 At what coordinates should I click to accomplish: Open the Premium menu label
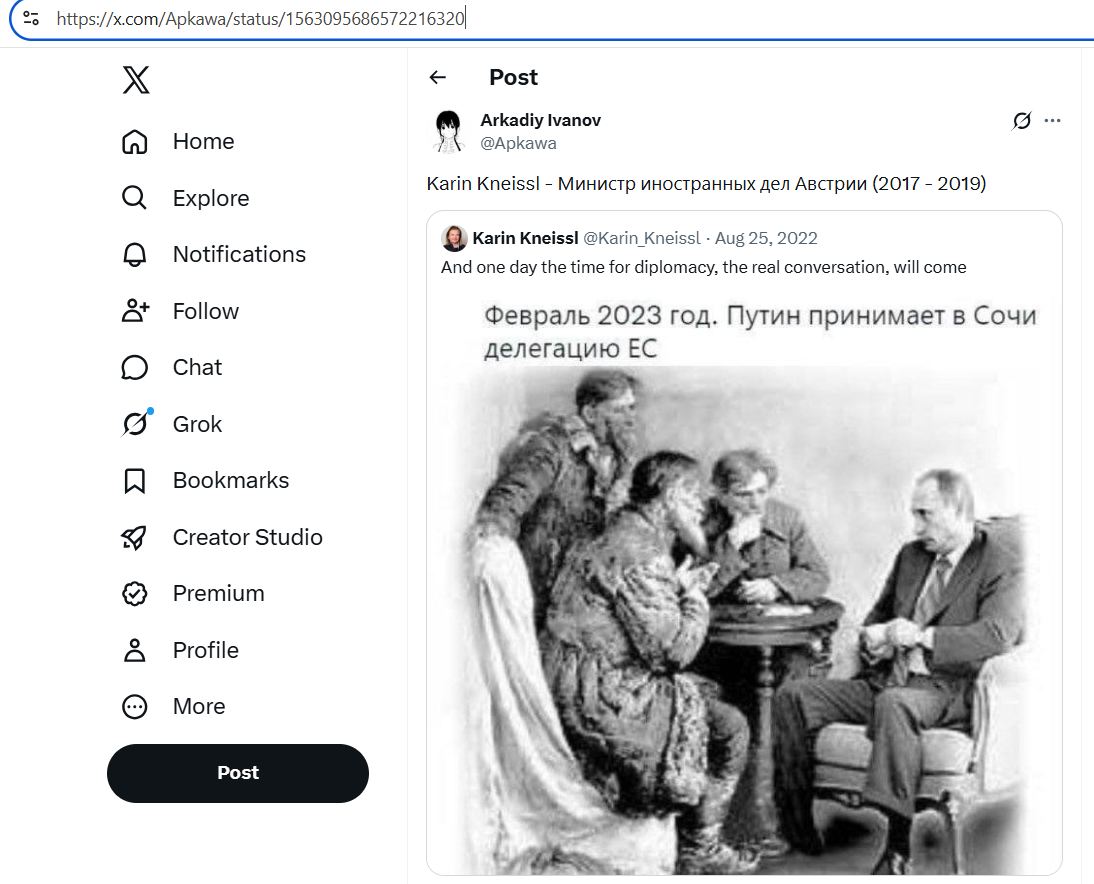[x=219, y=594]
